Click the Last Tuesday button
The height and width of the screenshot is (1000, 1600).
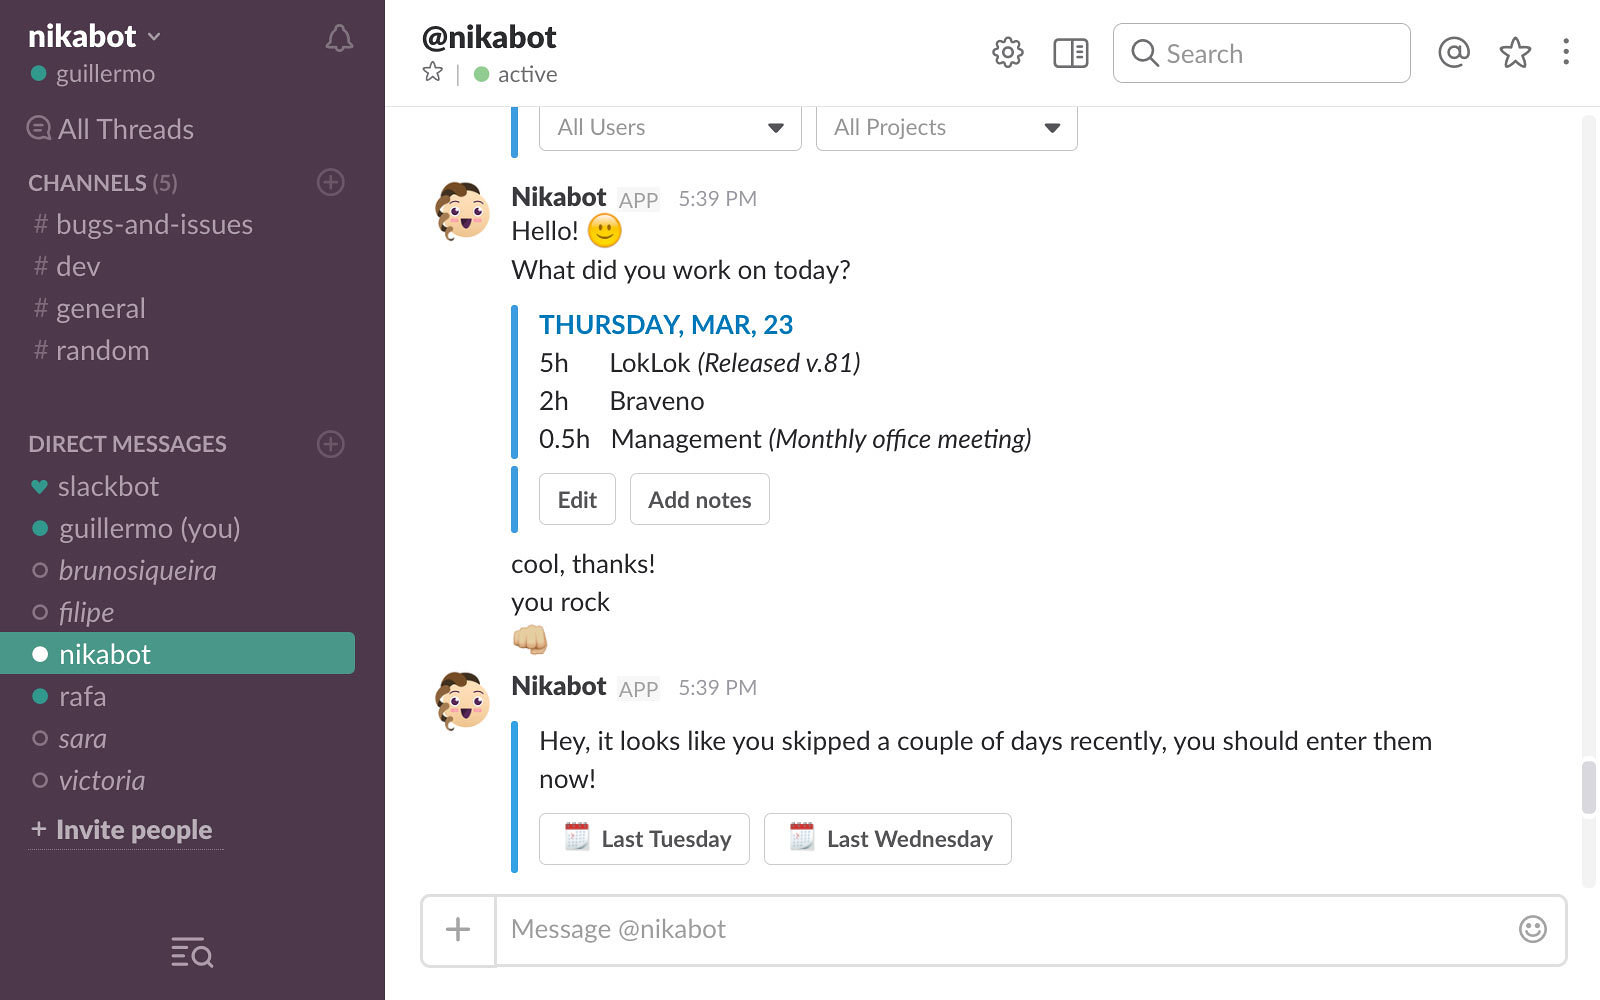pos(644,839)
